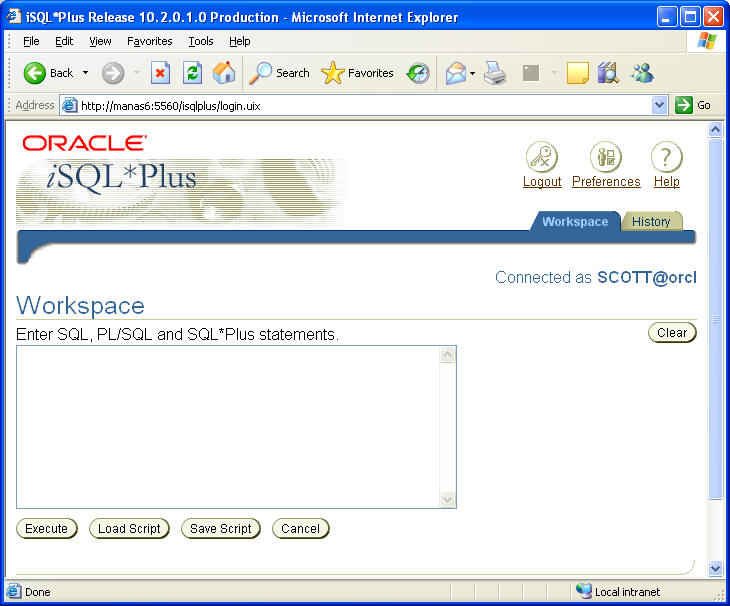Open the Messenger people icon

[x=642, y=73]
